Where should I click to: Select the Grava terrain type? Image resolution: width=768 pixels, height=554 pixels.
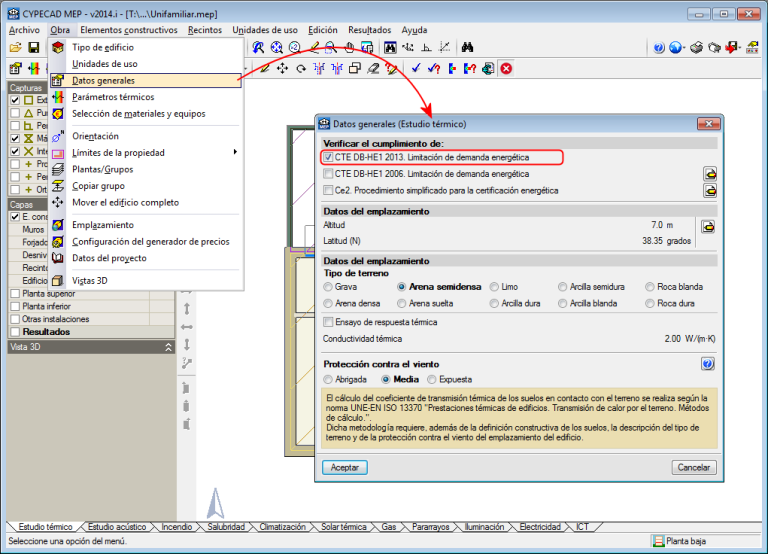(328, 287)
